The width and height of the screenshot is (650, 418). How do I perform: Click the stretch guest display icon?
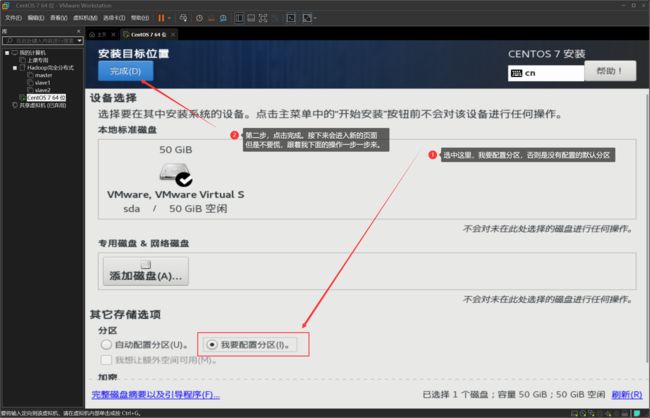[307, 18]
